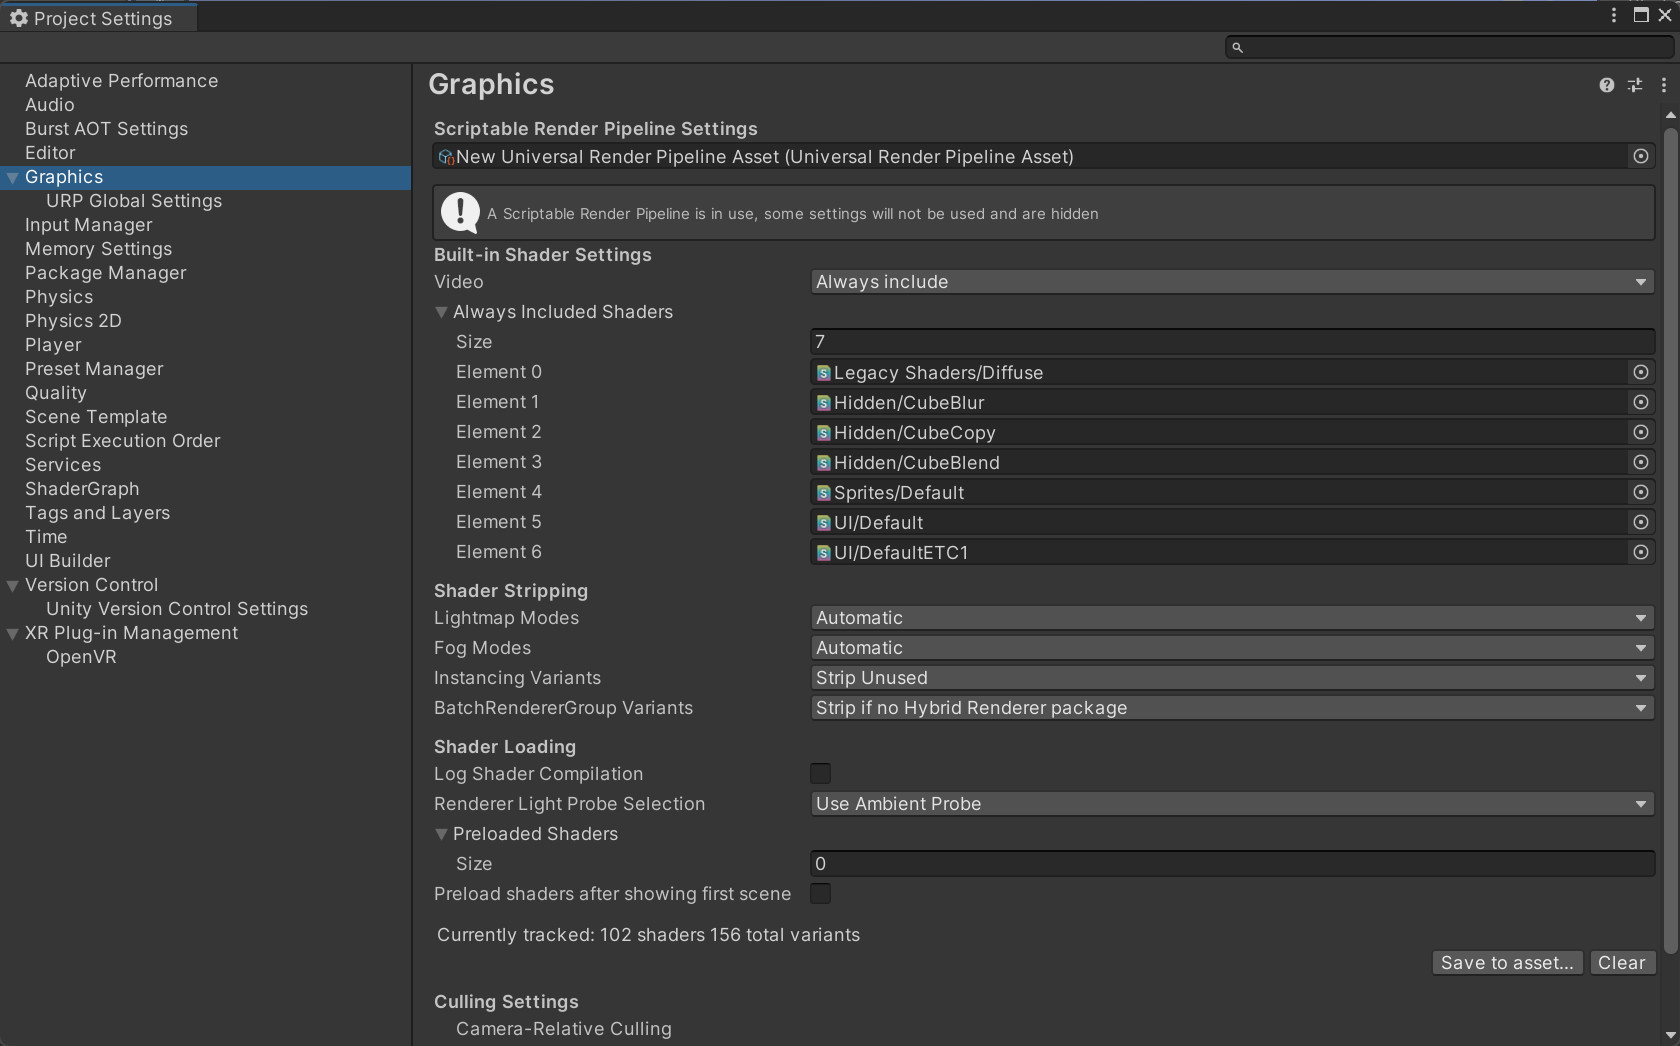Image resolution: width=1680 pixels, height=1046 pixels.
Task: Collapse the Preloaded Shaders foldout
Action: [x=441, y=834]
